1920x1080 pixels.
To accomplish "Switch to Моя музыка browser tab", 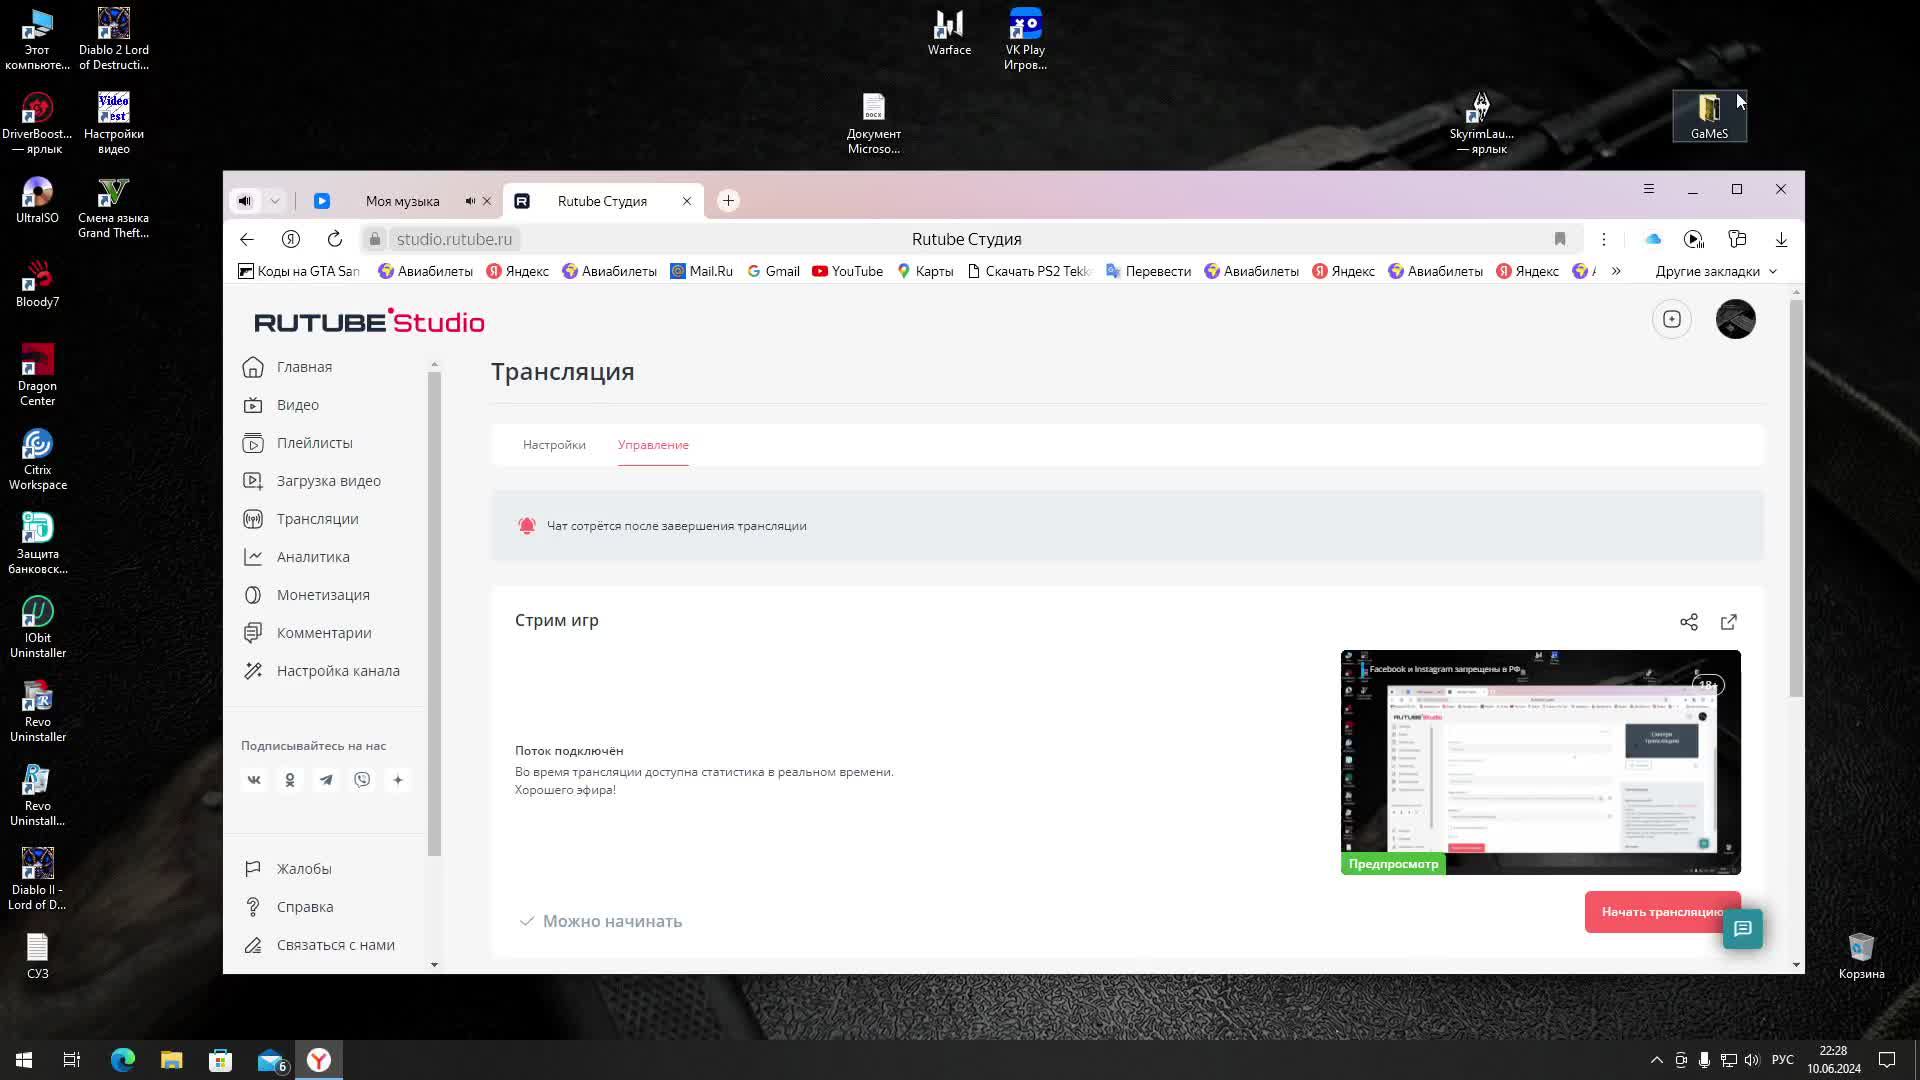I will click(x=402, y=201).
